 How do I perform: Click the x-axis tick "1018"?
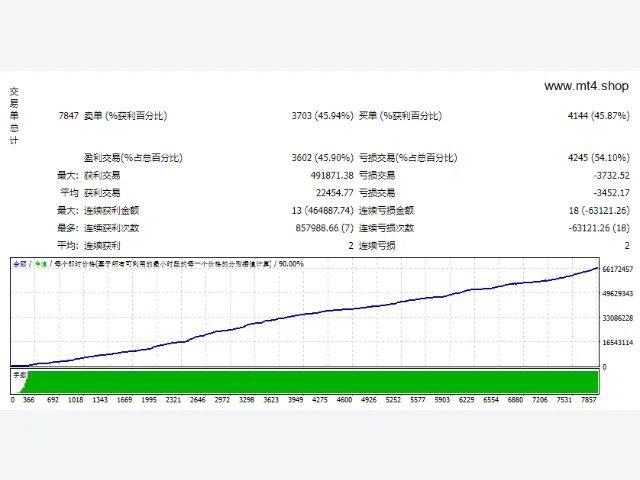pyautogui.click(x=76, y=400)
